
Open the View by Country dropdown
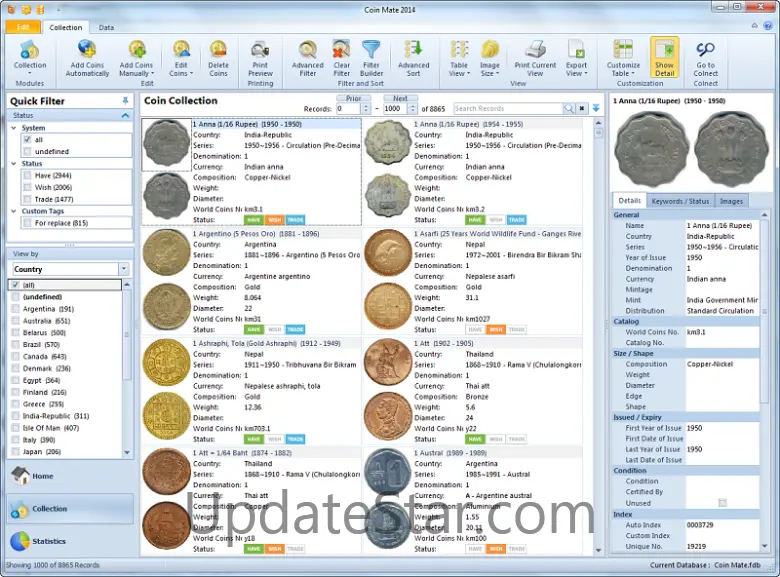pos(124,269)
